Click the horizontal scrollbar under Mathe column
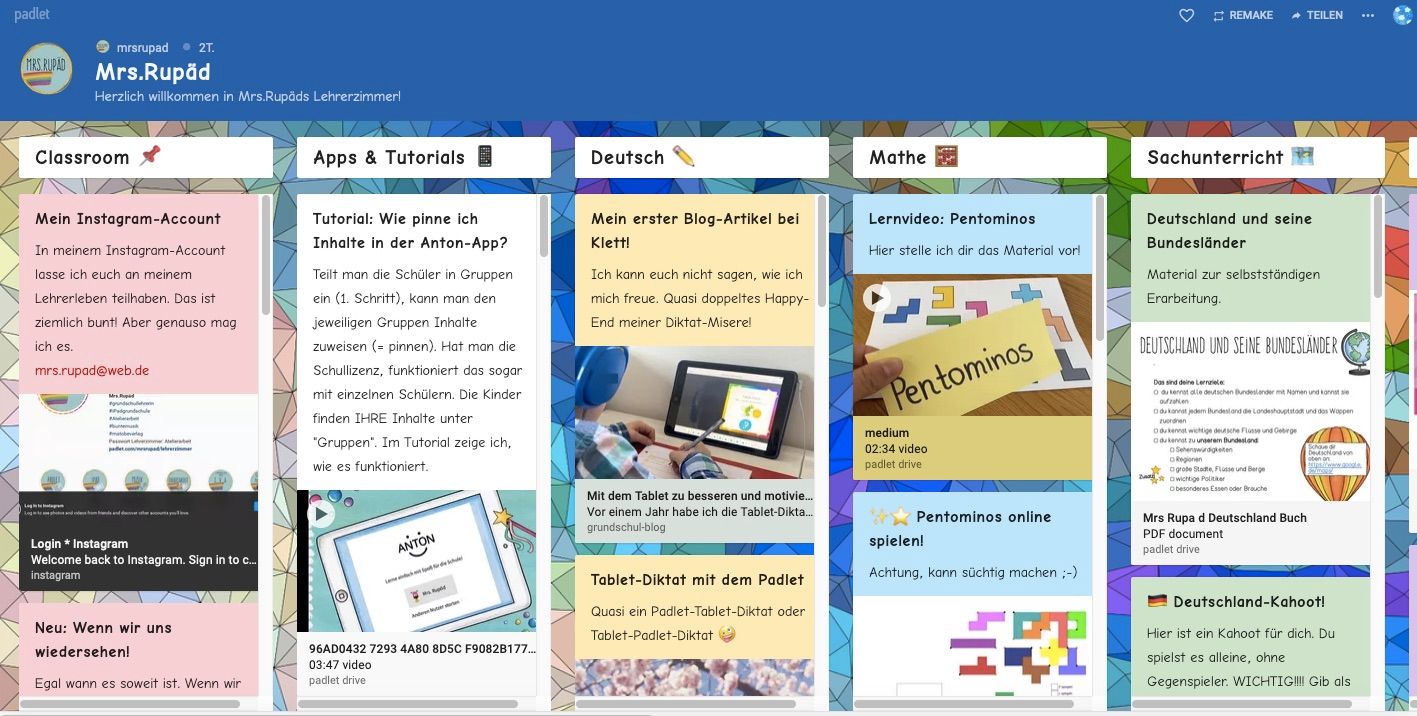Screen dimensions: 1417x716 click(x=964, y=704)
